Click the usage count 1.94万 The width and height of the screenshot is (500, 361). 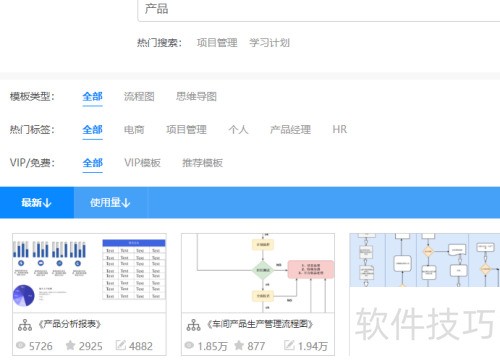(x=313, y=346)
